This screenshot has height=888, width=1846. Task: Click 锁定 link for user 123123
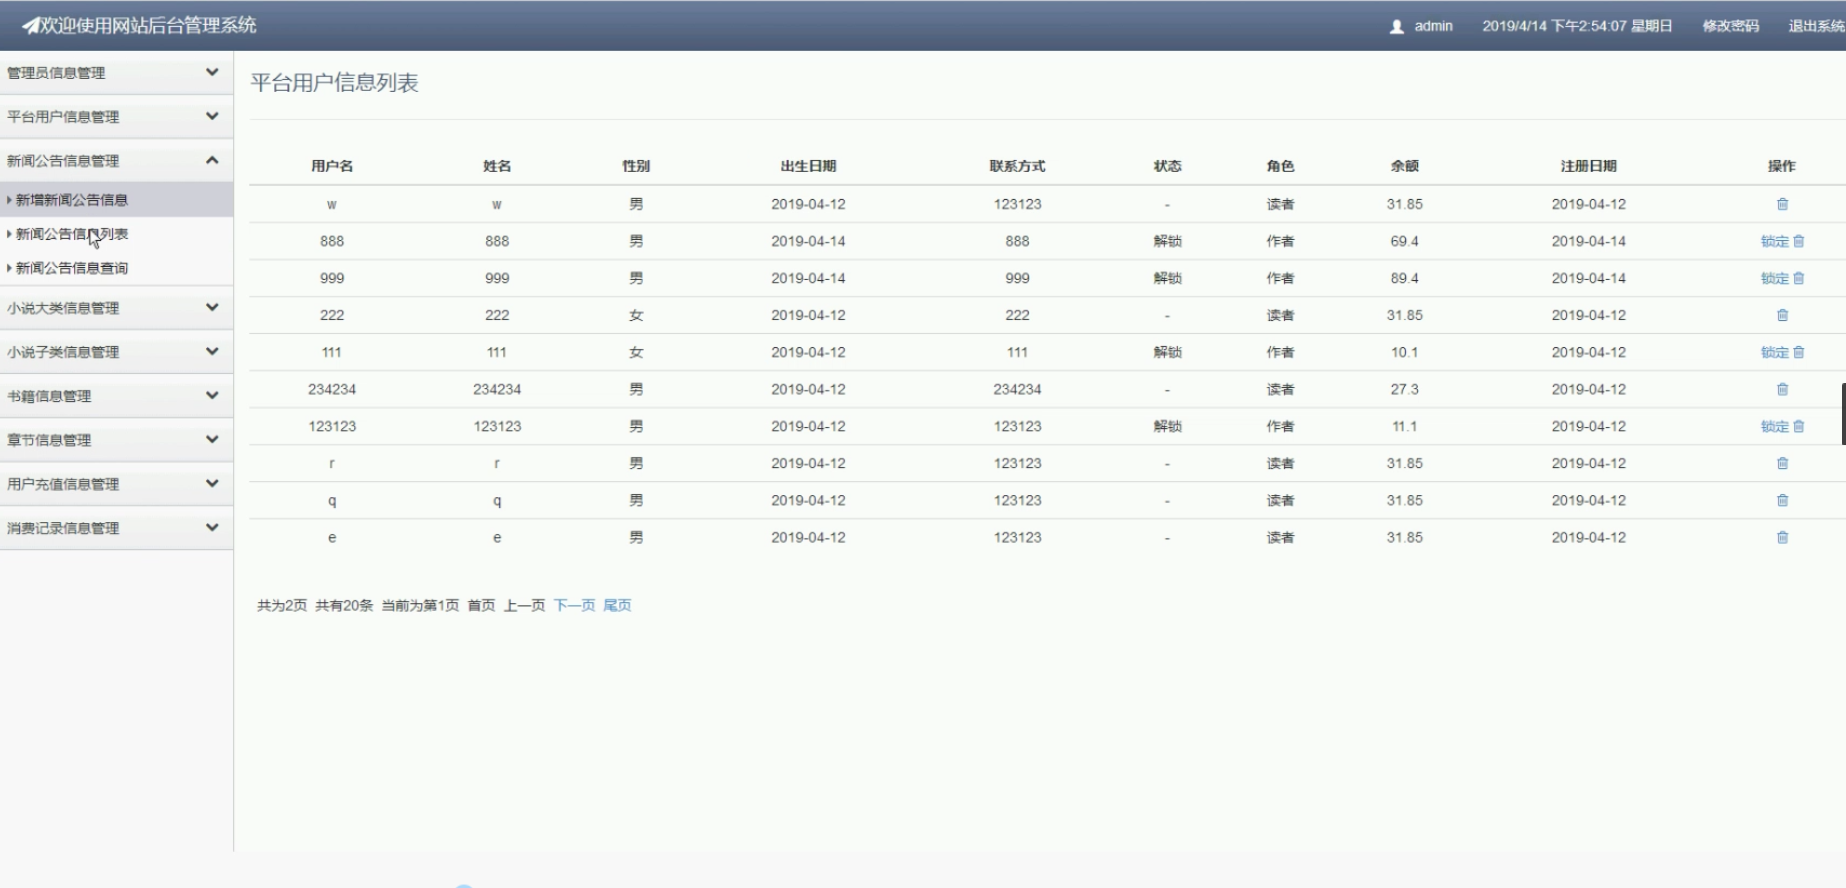[1775, 426]
